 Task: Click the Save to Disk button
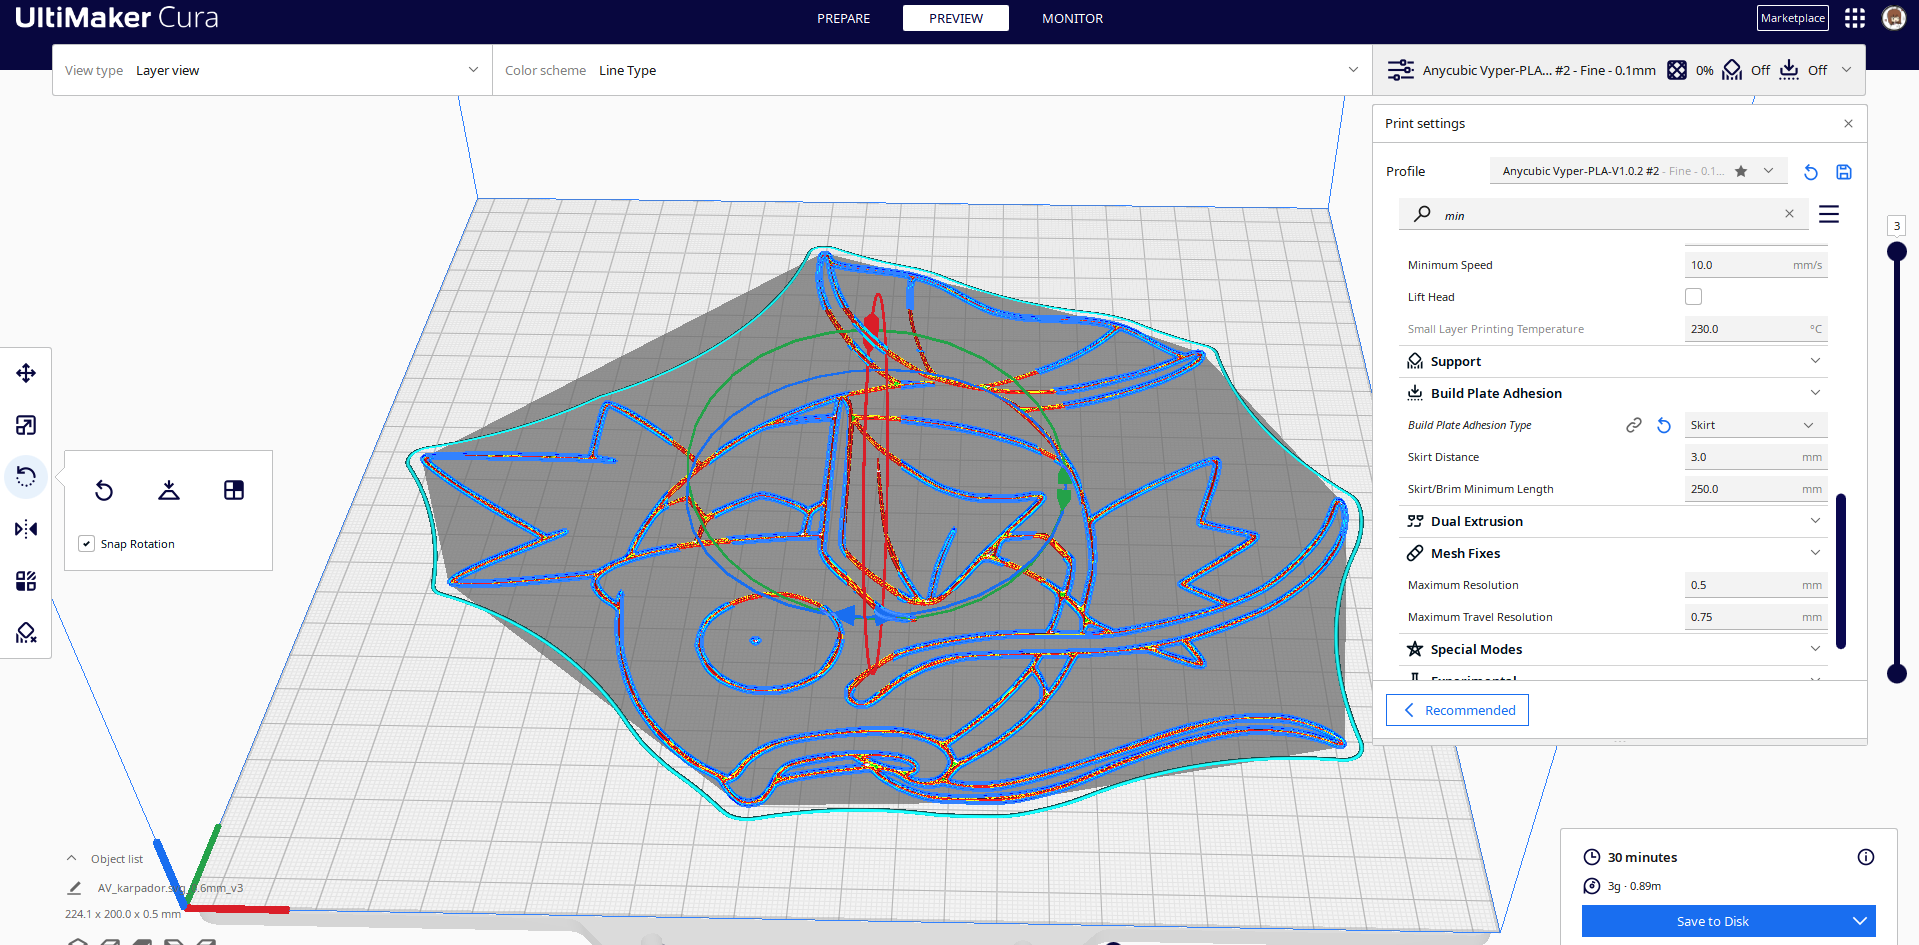(1712, 921)
